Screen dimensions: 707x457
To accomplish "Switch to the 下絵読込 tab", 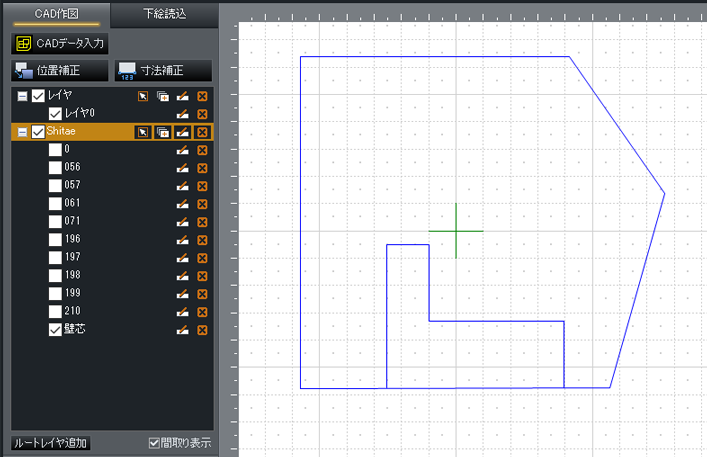I will pyautogui.click(x=162, y=14).
